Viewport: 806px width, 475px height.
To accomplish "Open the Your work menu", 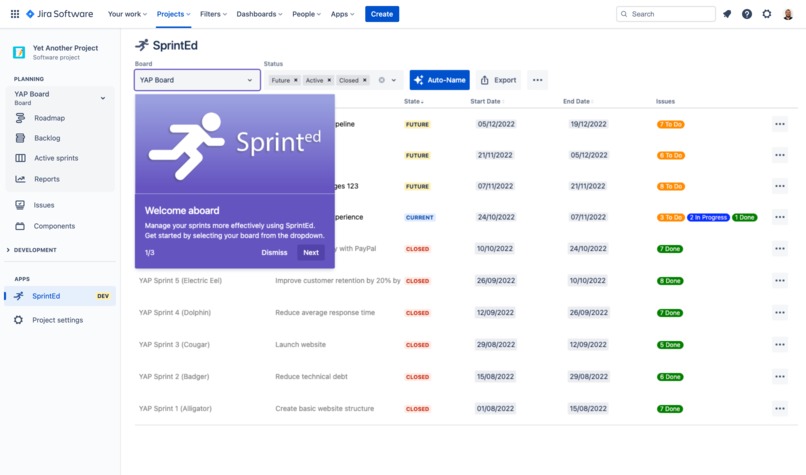I will coord(127,14).
